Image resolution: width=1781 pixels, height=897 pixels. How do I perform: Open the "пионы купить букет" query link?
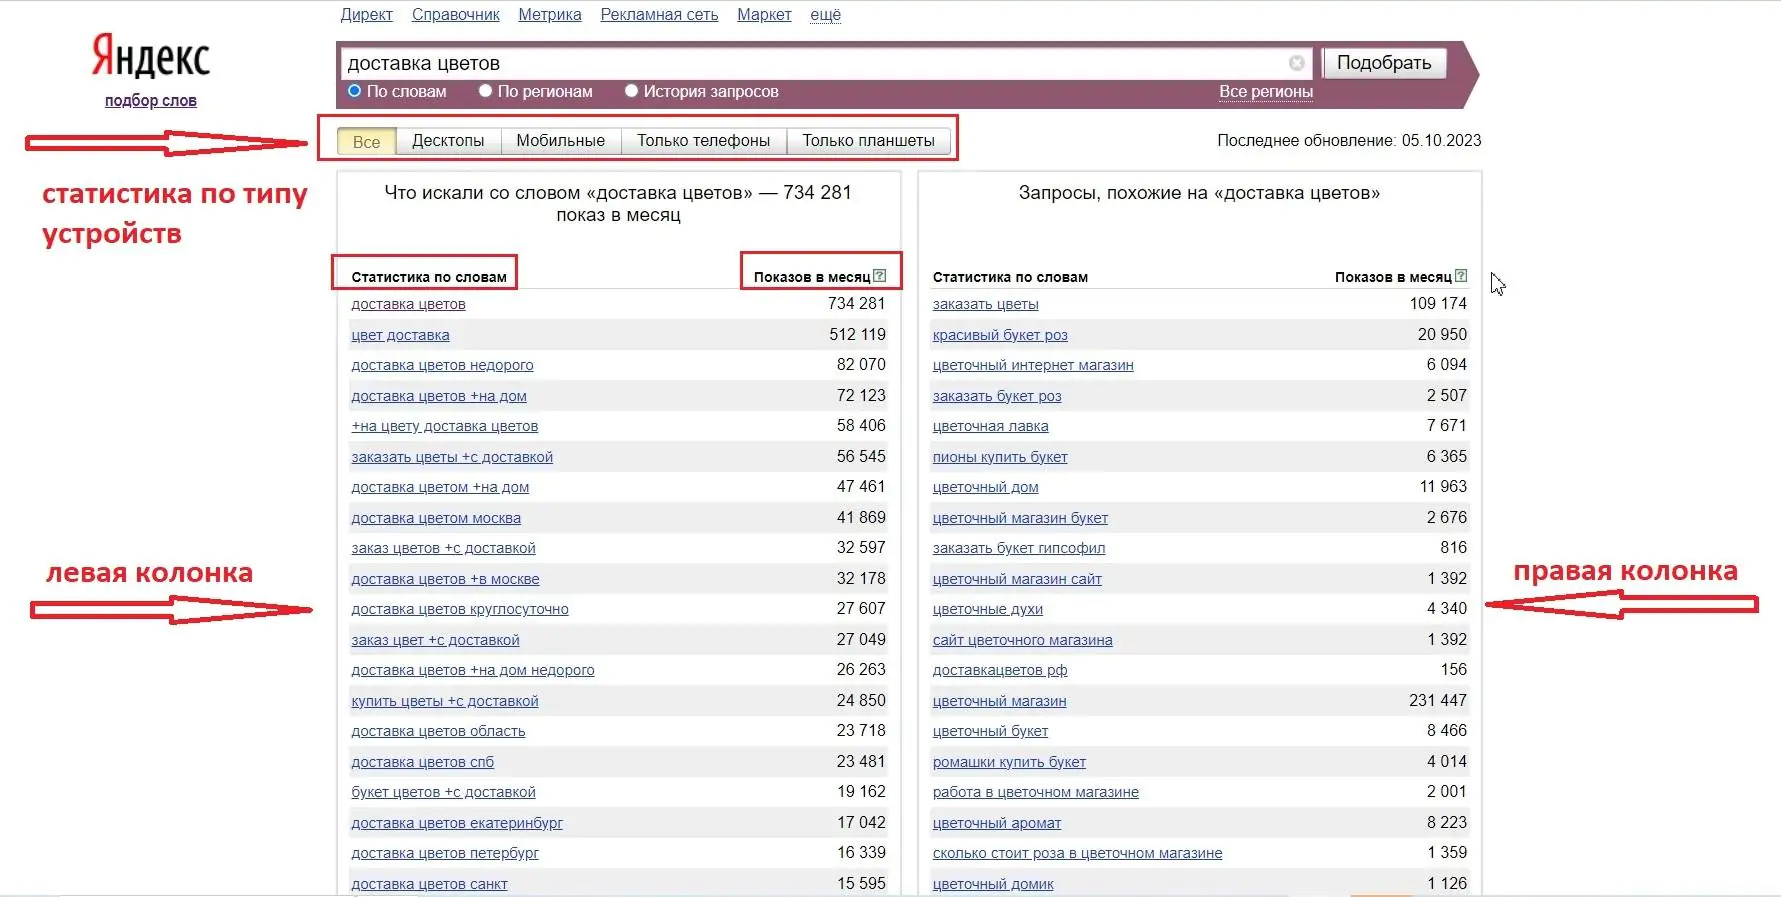[1000, 457]
